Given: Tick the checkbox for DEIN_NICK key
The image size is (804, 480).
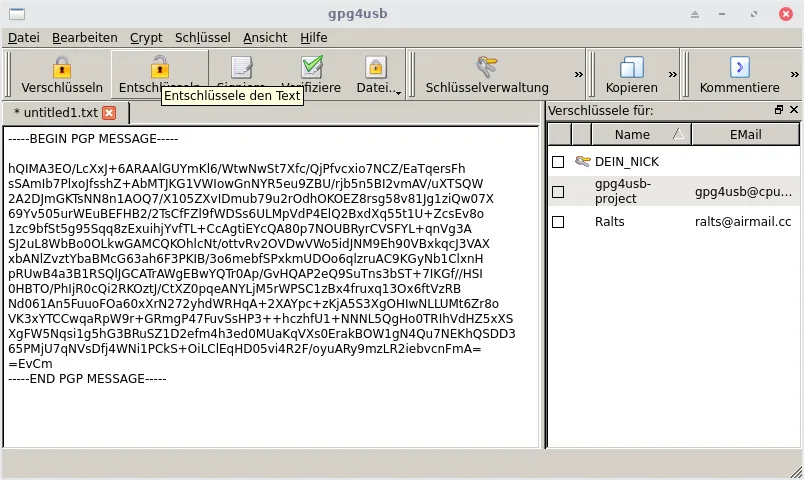Looking at the screenshot, I should pyautogui.click(x=558, y=162).
